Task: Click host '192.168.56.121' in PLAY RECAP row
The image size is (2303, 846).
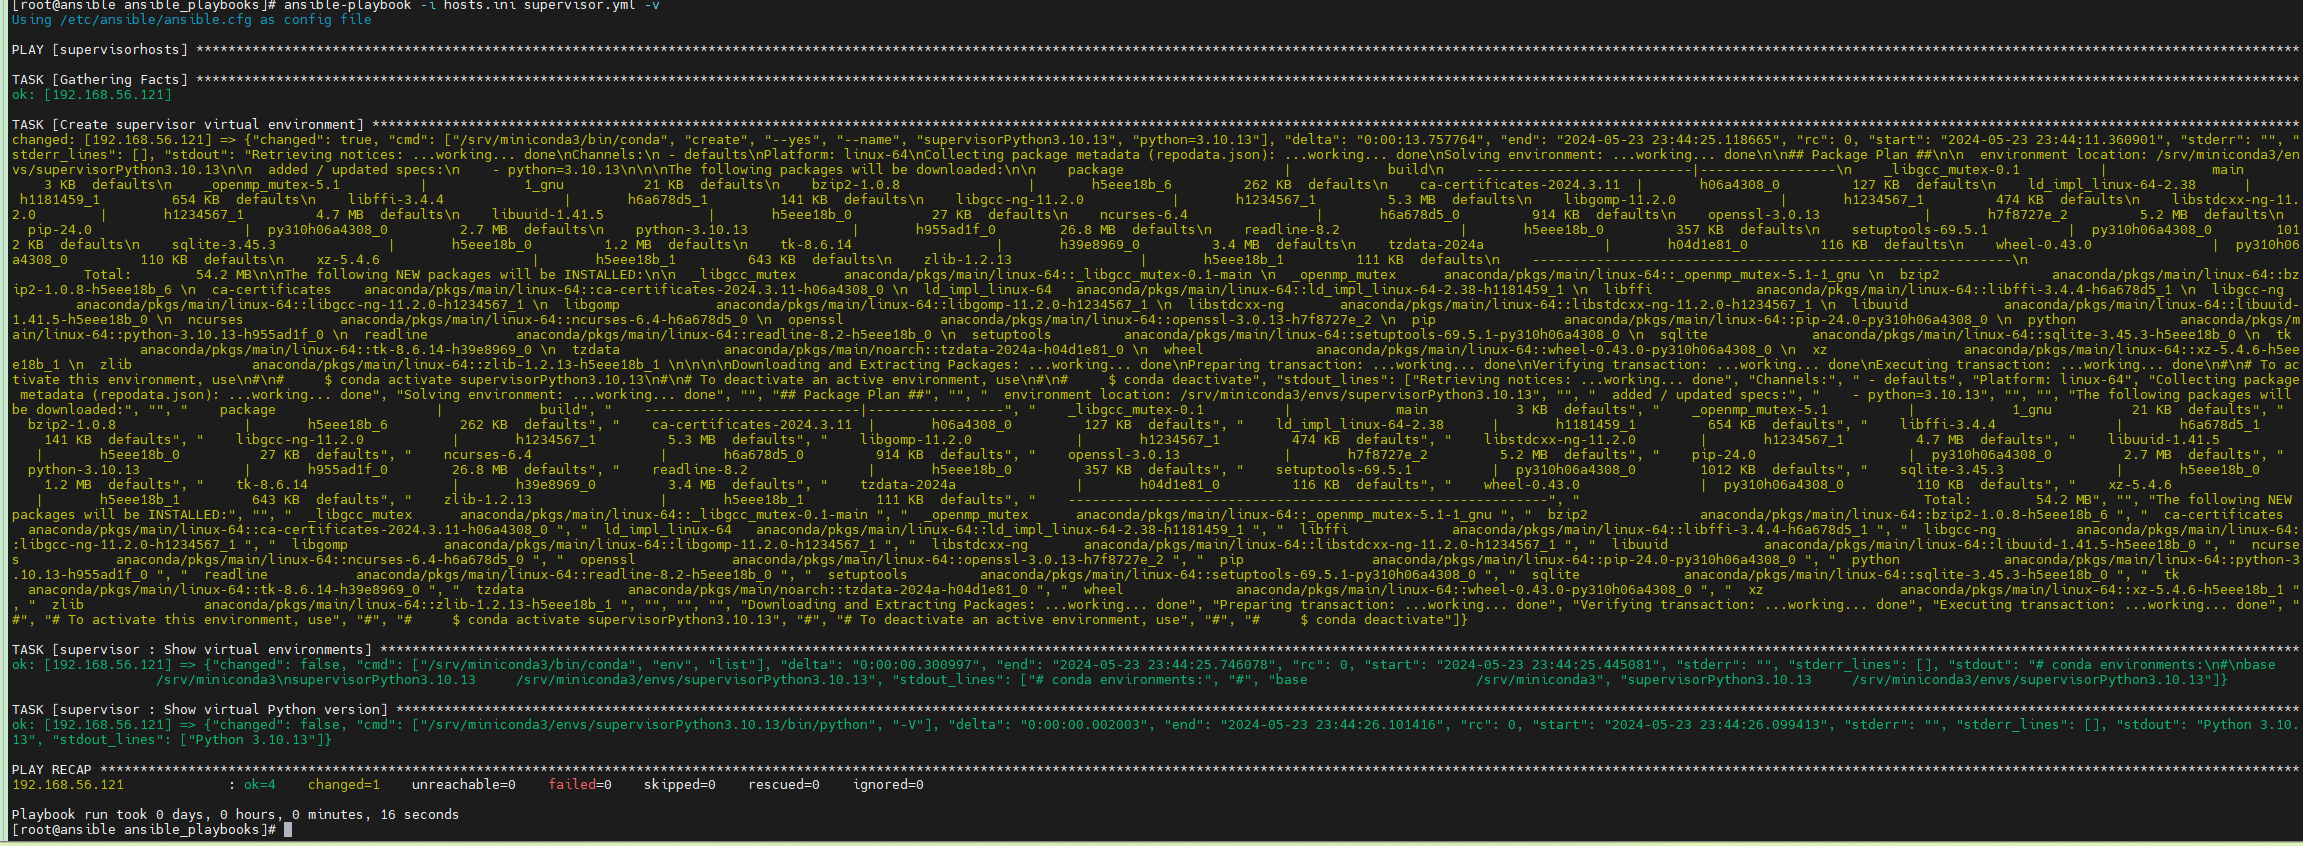Action: pos(68,785)
